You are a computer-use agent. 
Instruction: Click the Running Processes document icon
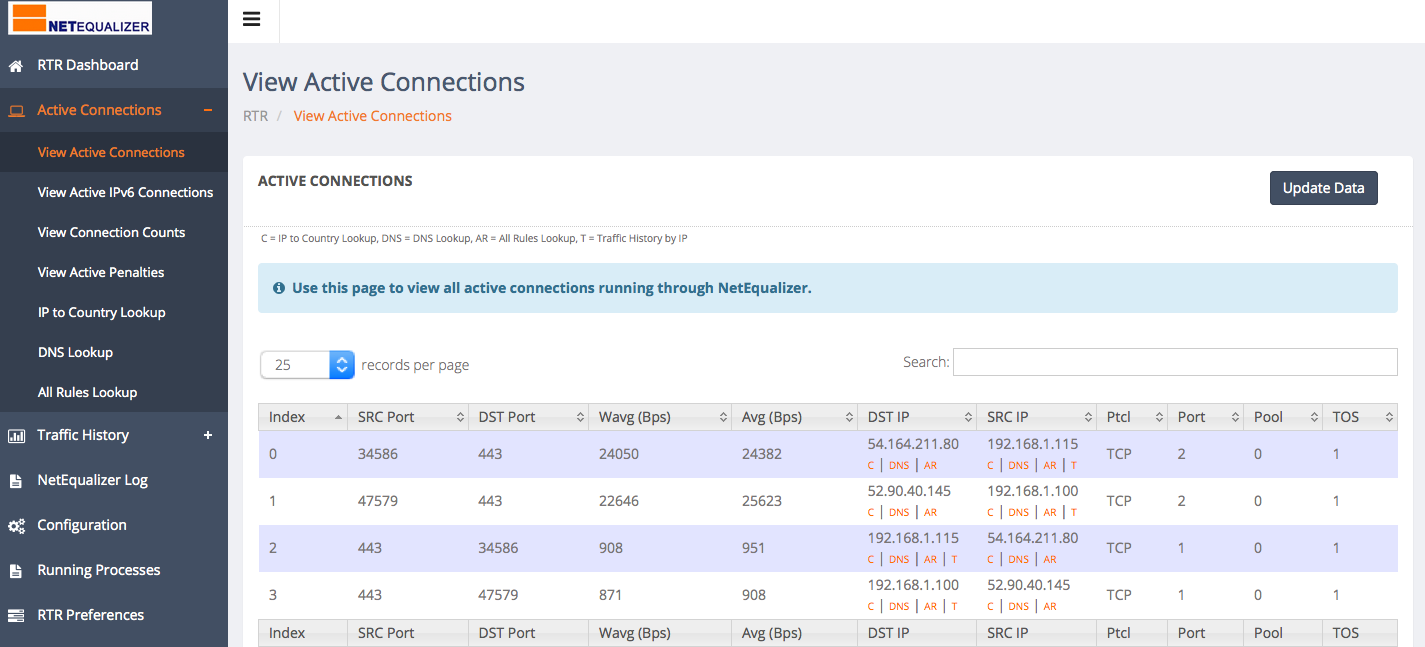click(x=16, y=571)
